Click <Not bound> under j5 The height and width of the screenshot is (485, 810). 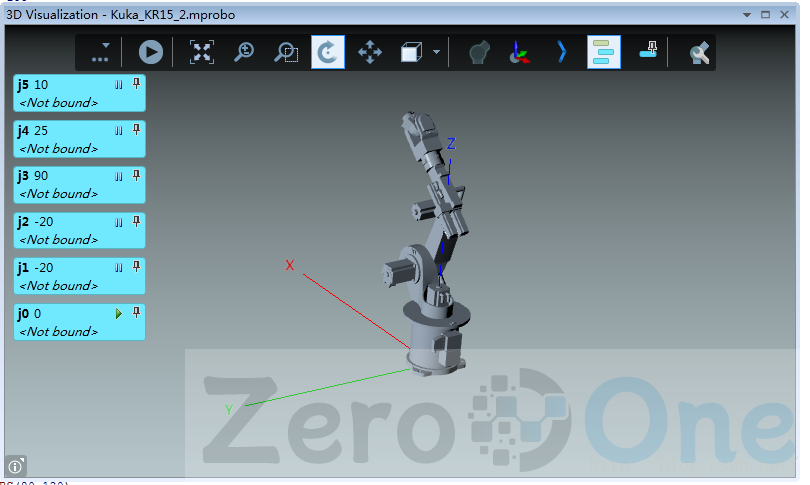58,103
